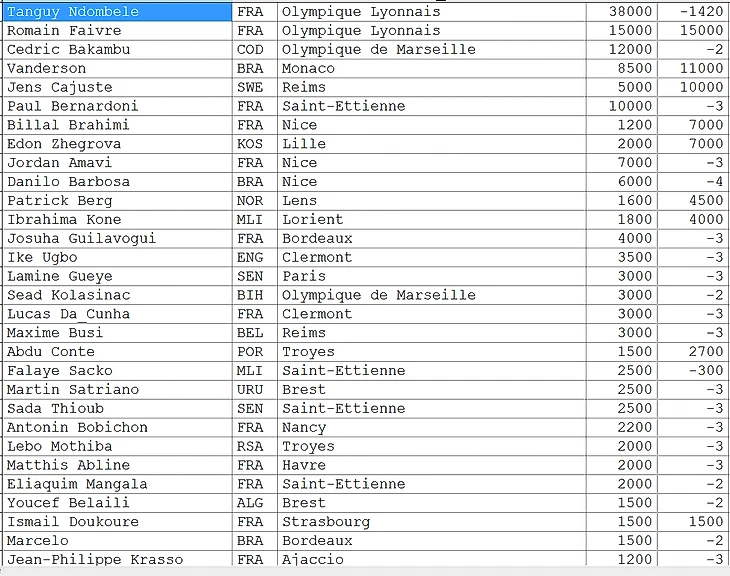Click the 8500 value for Vanderson
Image resolution: width=730 pixels, height=576 pixels.
[x=622, y=68]
